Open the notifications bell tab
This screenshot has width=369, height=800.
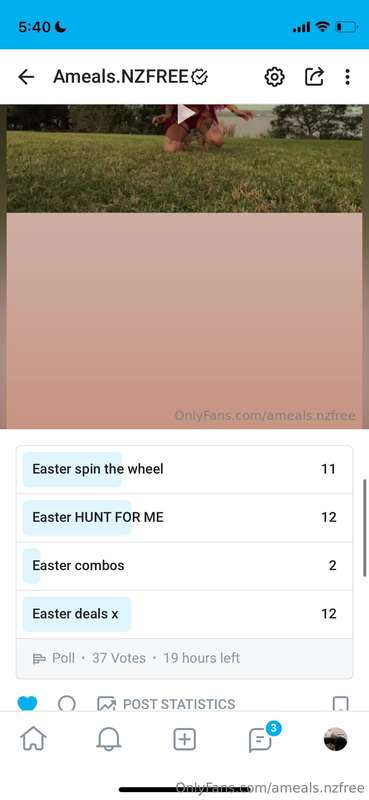click(109, 739)
